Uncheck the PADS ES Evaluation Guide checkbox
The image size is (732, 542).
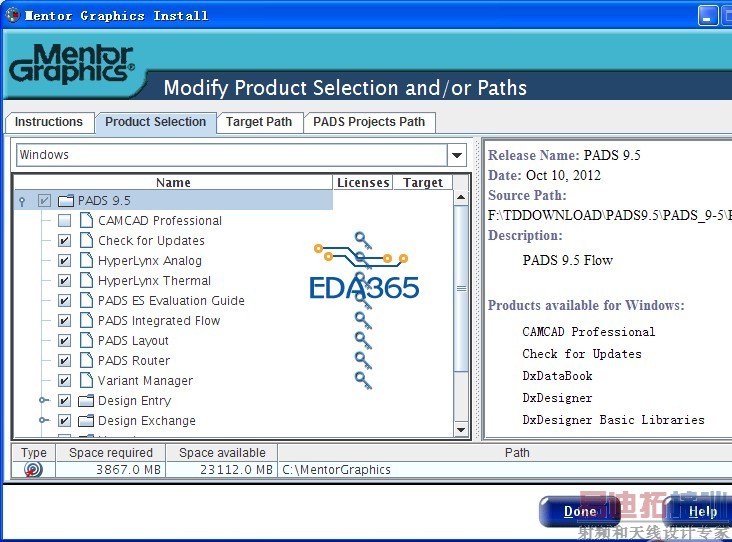64,300
